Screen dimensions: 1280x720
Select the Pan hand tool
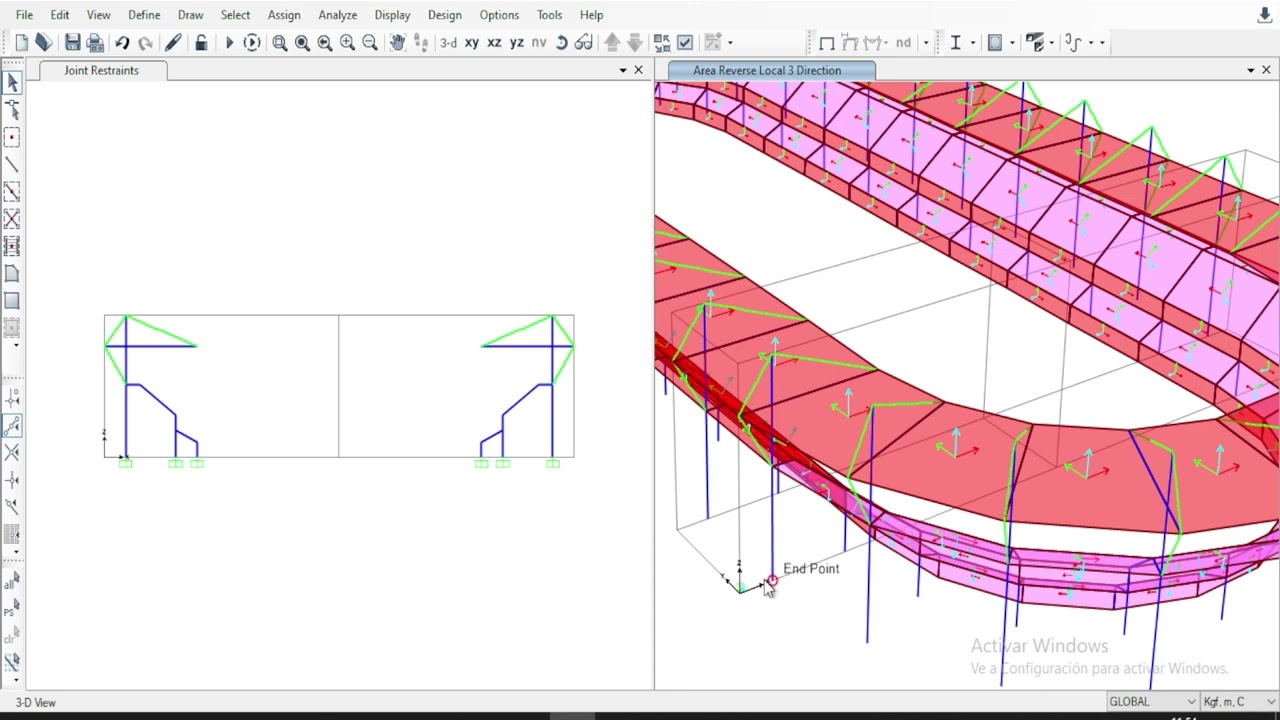tap(398, 42)
